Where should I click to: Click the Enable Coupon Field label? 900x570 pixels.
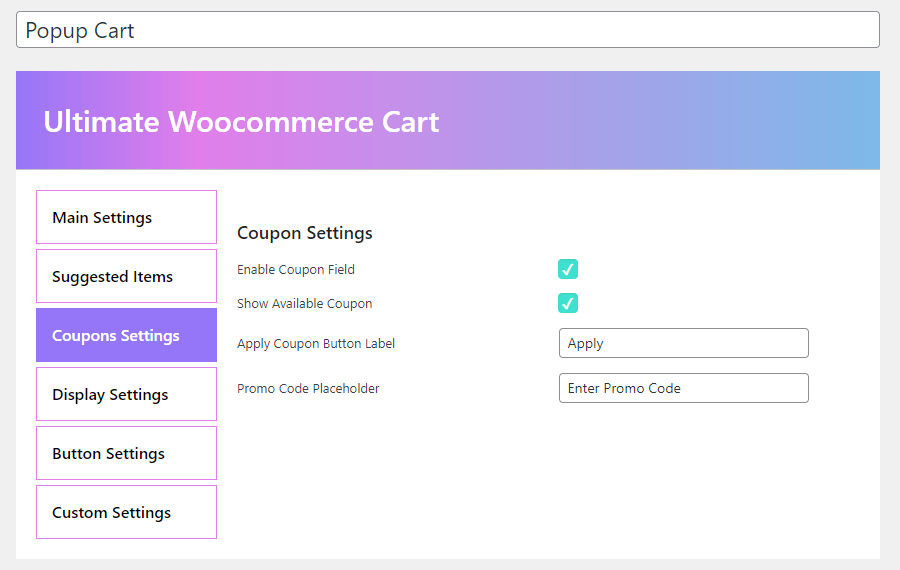click(x=296, y=270)
